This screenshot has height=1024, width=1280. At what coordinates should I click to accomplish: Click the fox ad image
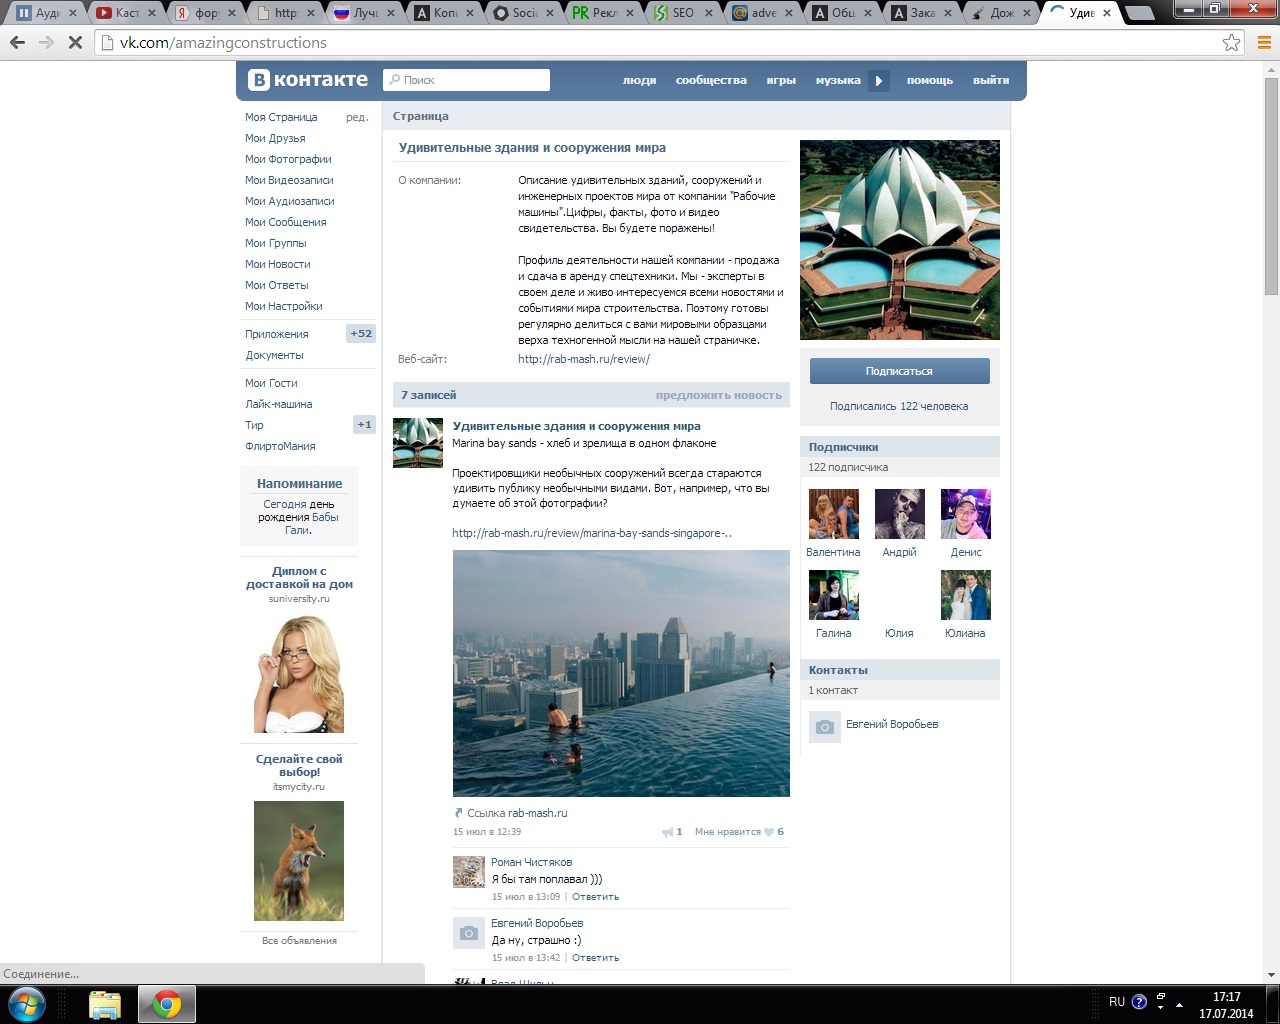299,861
